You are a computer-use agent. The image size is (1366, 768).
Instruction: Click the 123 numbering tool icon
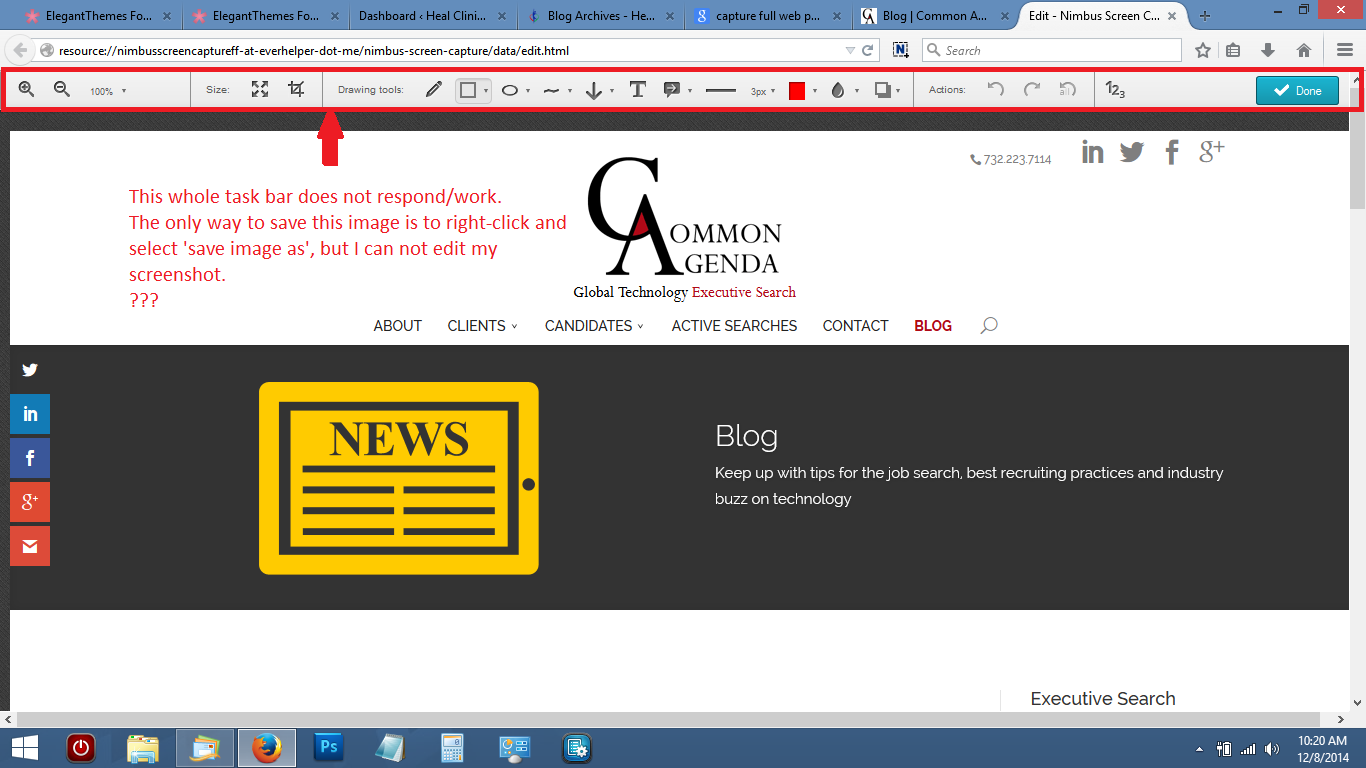tap(1115, 90)
